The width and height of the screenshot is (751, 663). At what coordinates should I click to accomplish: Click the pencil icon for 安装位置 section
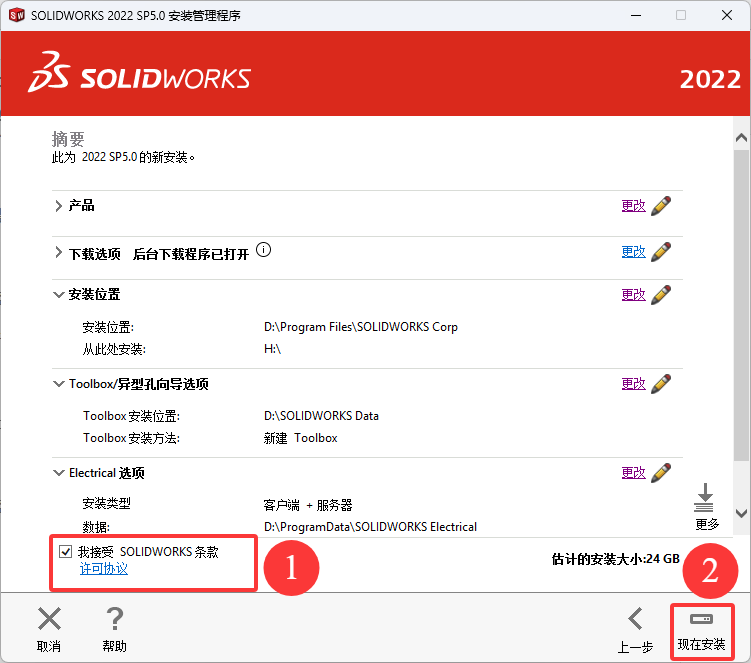click(x=661, y=295)
